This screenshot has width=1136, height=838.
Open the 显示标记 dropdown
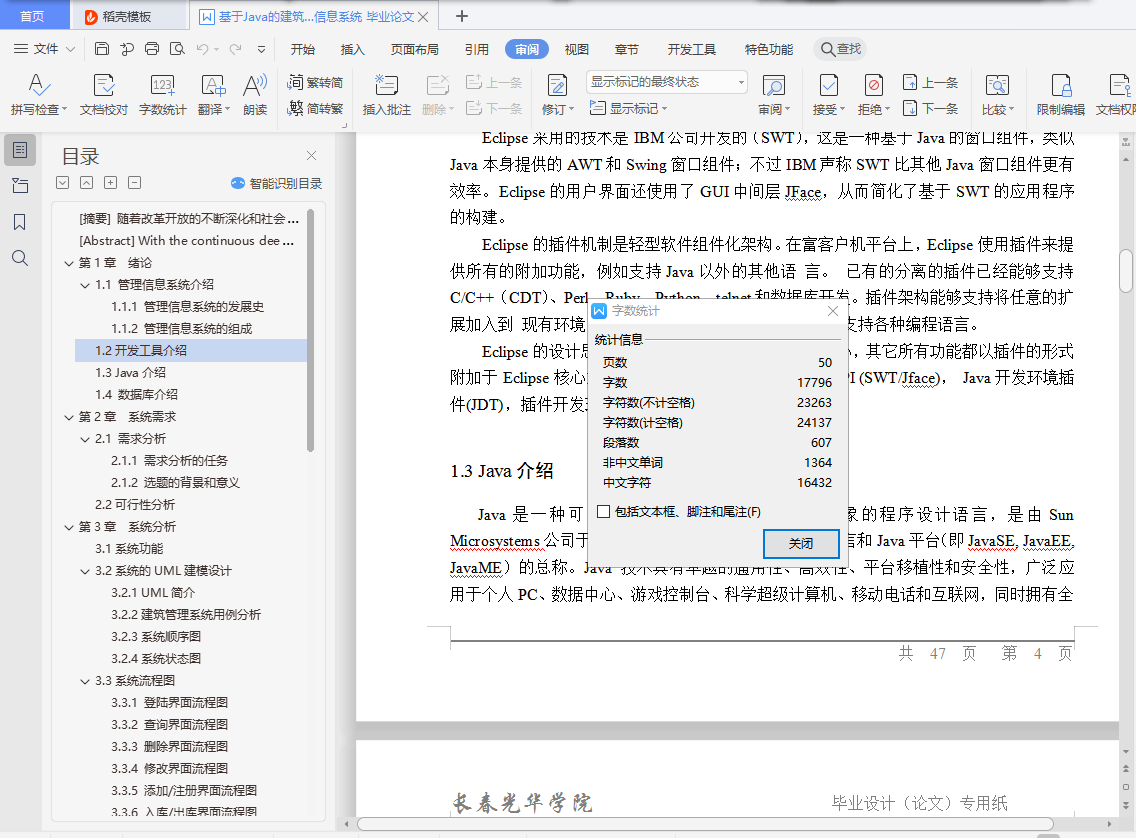click(628, 109)
